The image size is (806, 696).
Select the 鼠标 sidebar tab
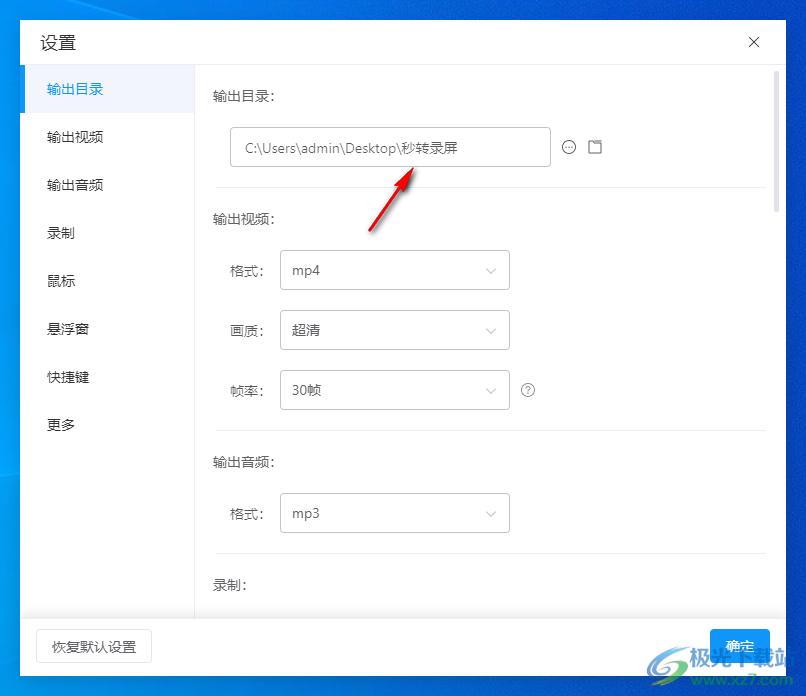(x=107, y=281)
